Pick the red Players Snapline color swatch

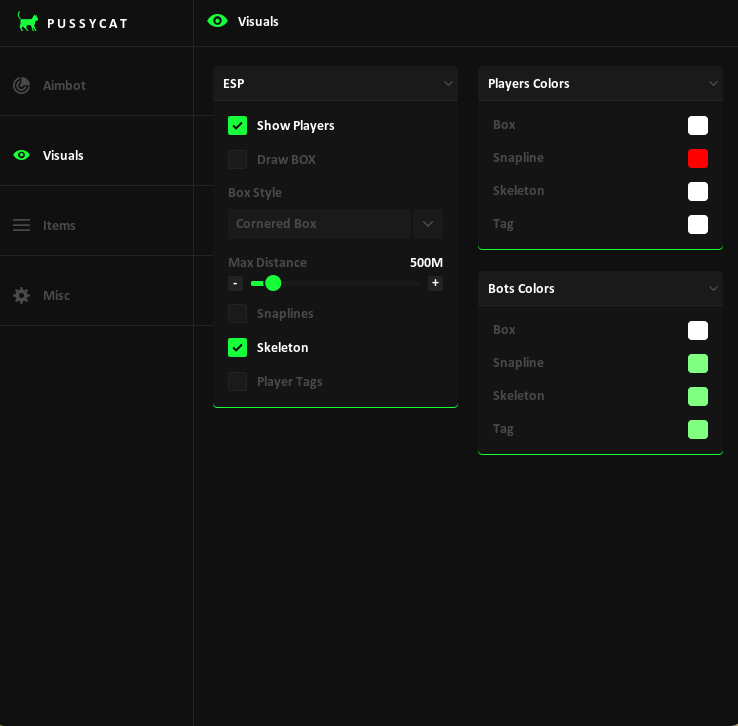[x=698, y=158]
